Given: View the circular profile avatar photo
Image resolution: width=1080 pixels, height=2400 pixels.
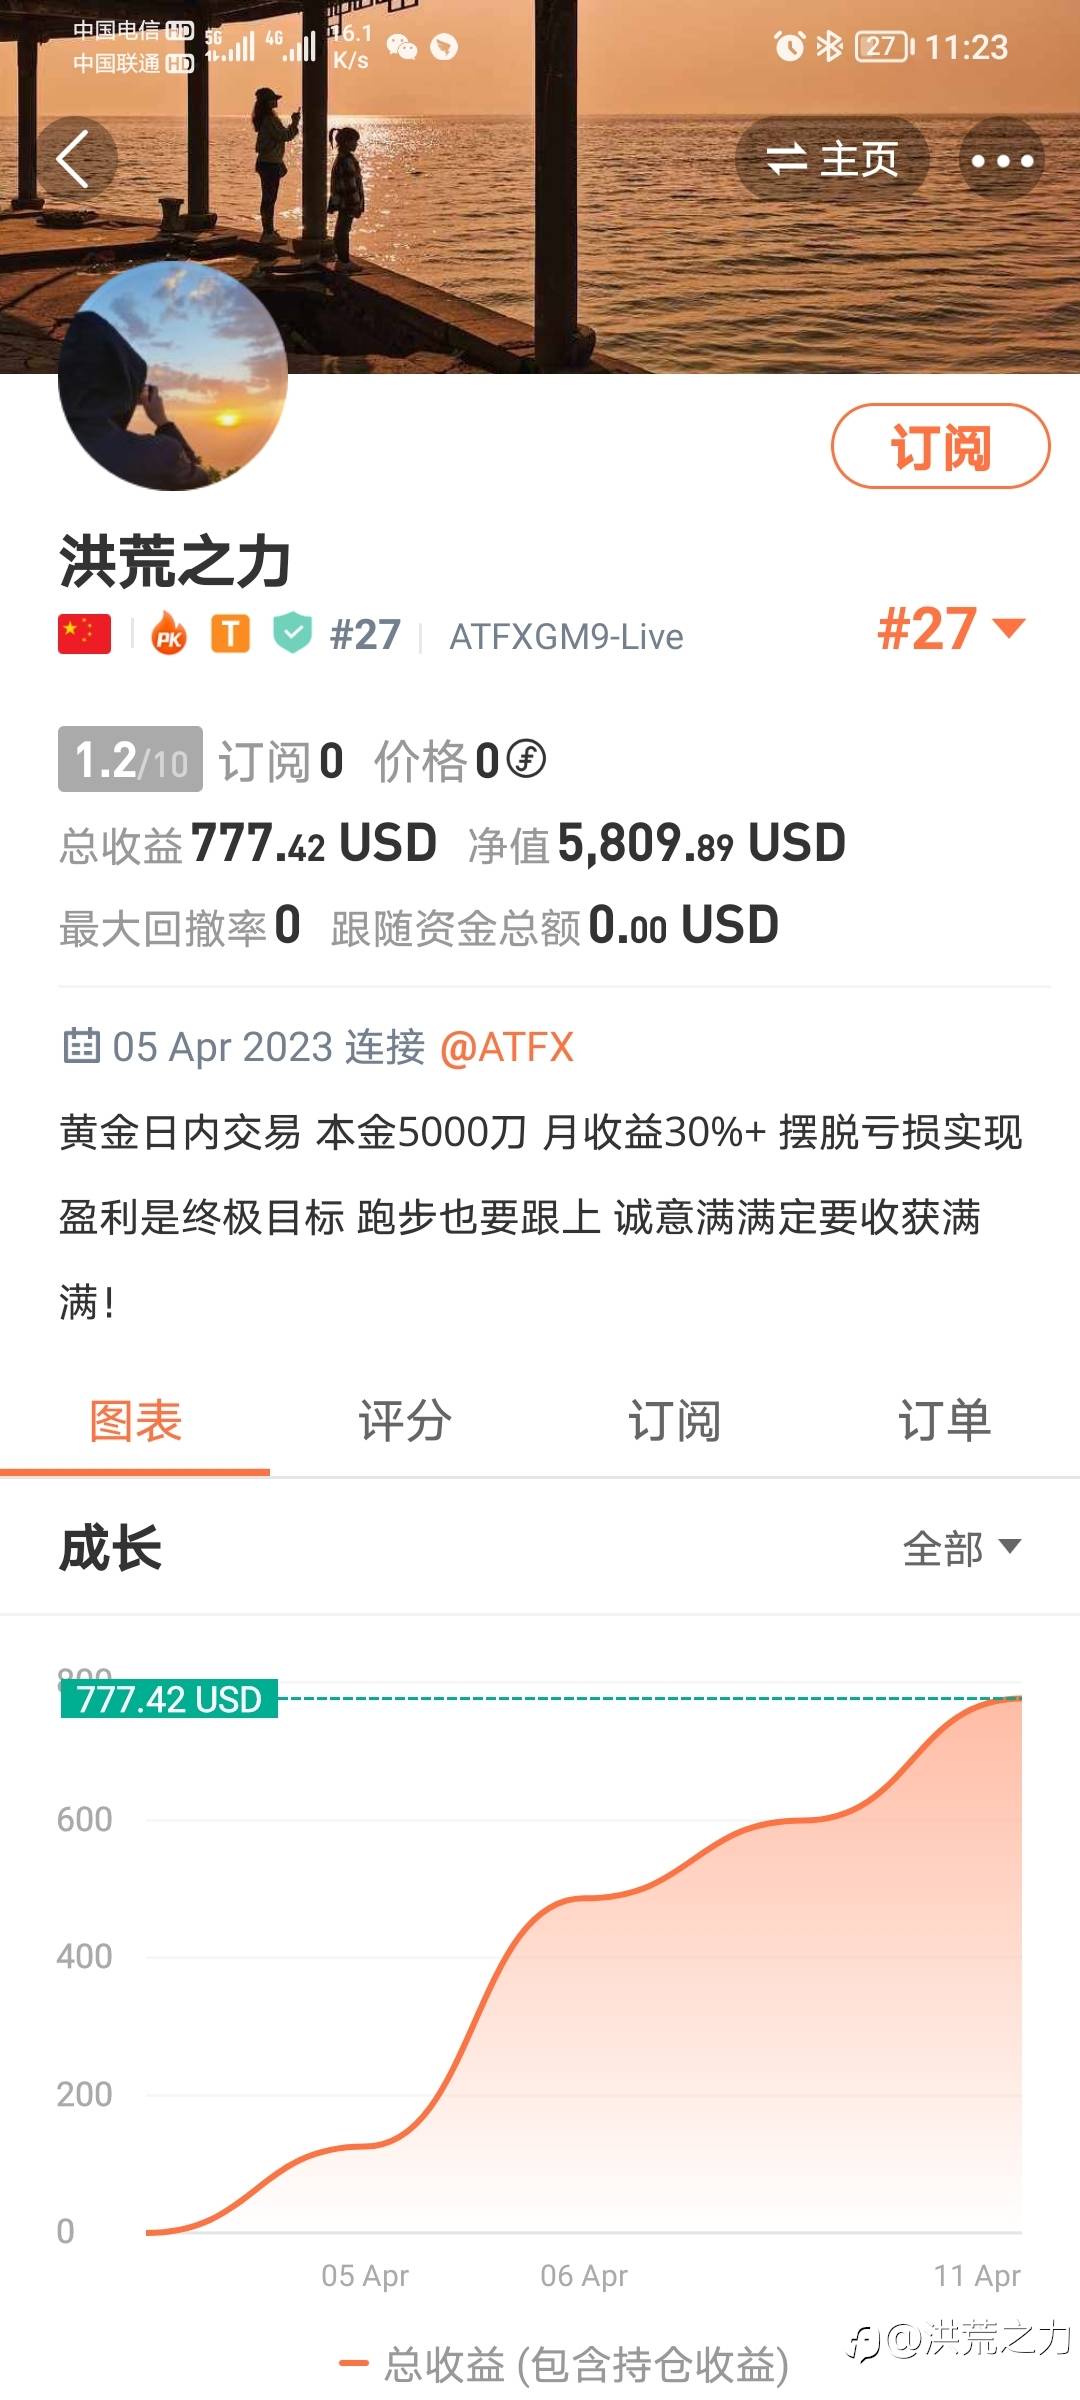Looking at the screenshot, I should click(x=173, y=376).
